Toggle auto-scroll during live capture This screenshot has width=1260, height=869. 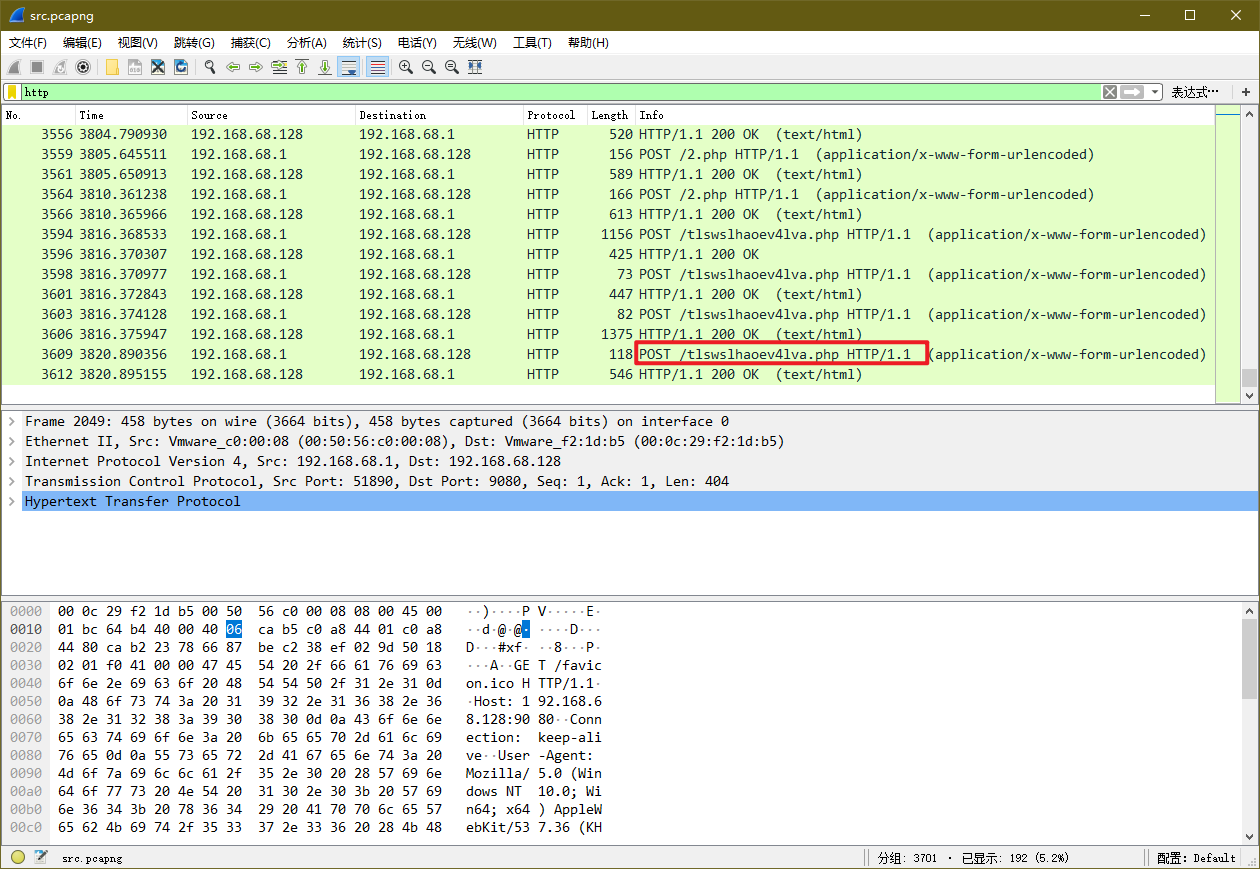349,67
